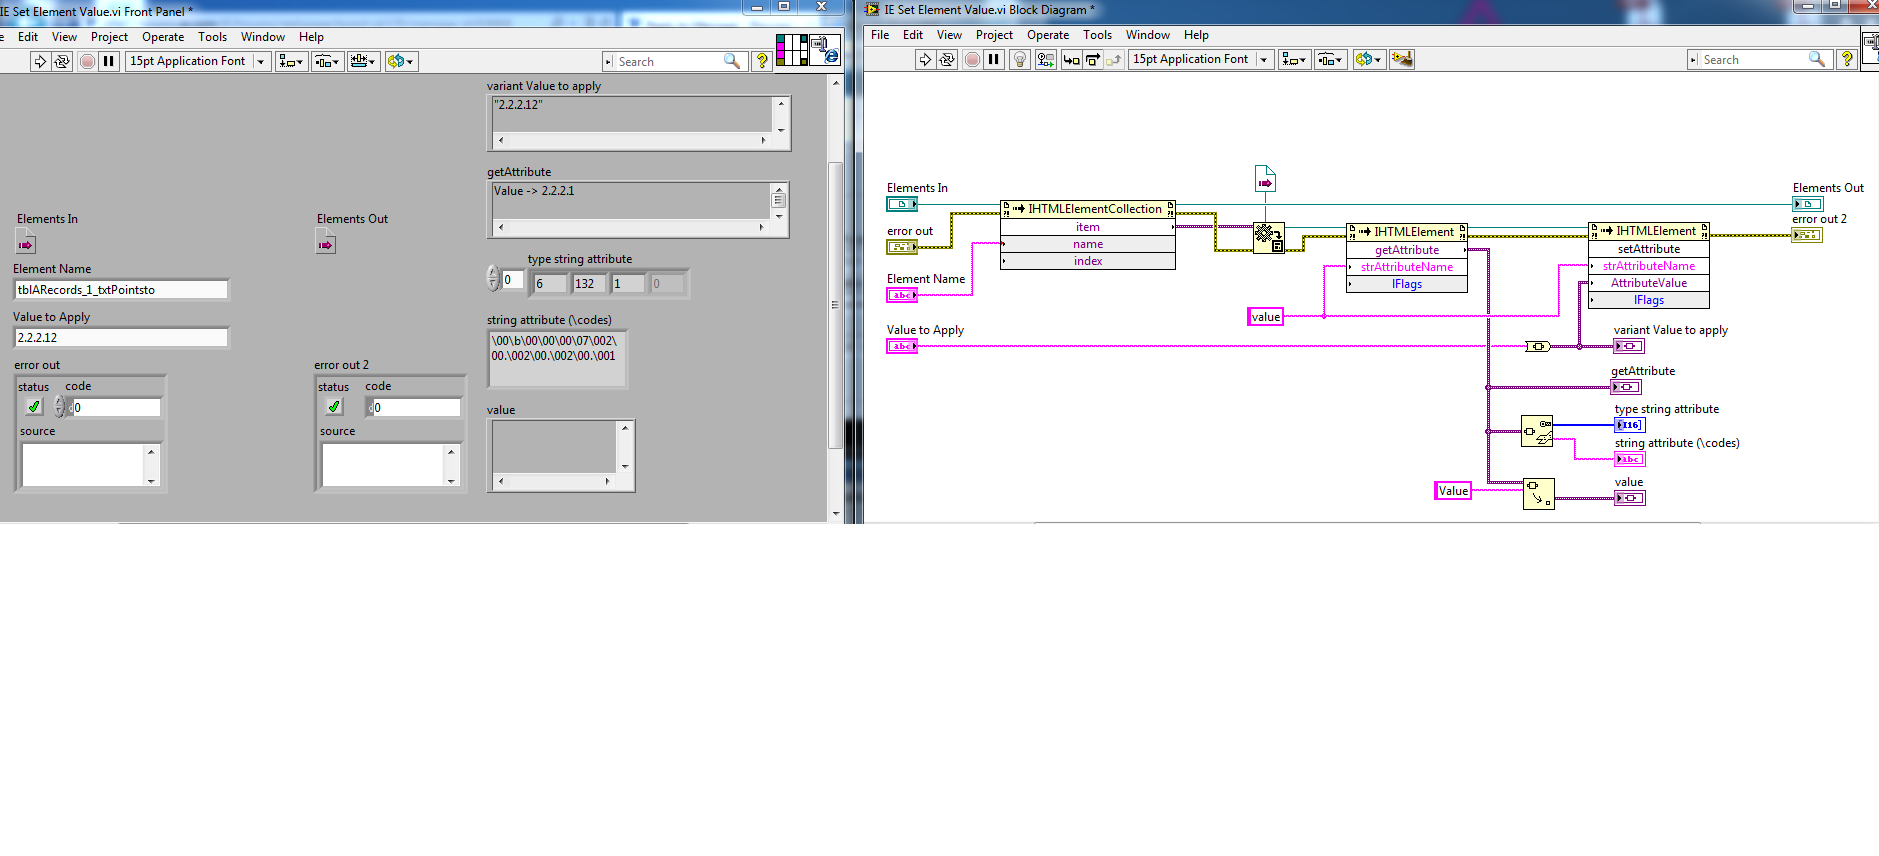The height and width of the screenshot is (856, 1879).
Task: Click type string attribute array index stepper
Action: tap(493, 278)
